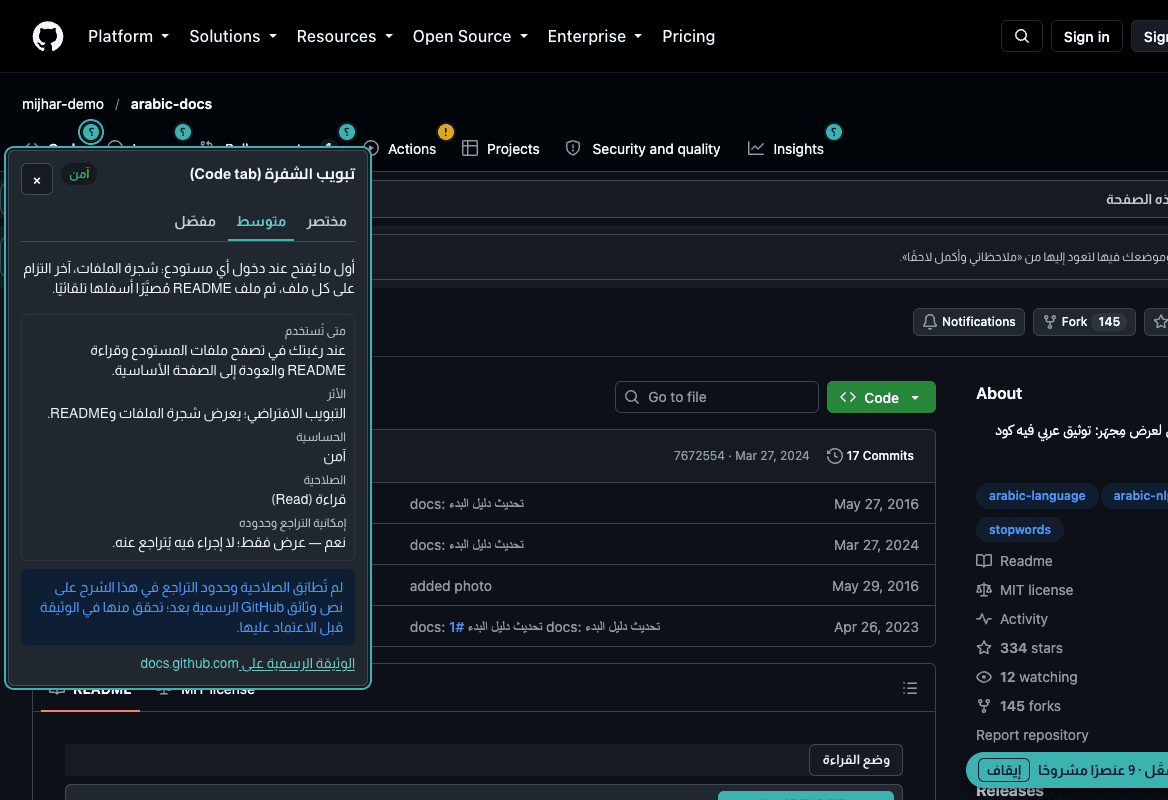
Task: Toggle reading mode with وضع القراءة button
Action: coord(856,760)
